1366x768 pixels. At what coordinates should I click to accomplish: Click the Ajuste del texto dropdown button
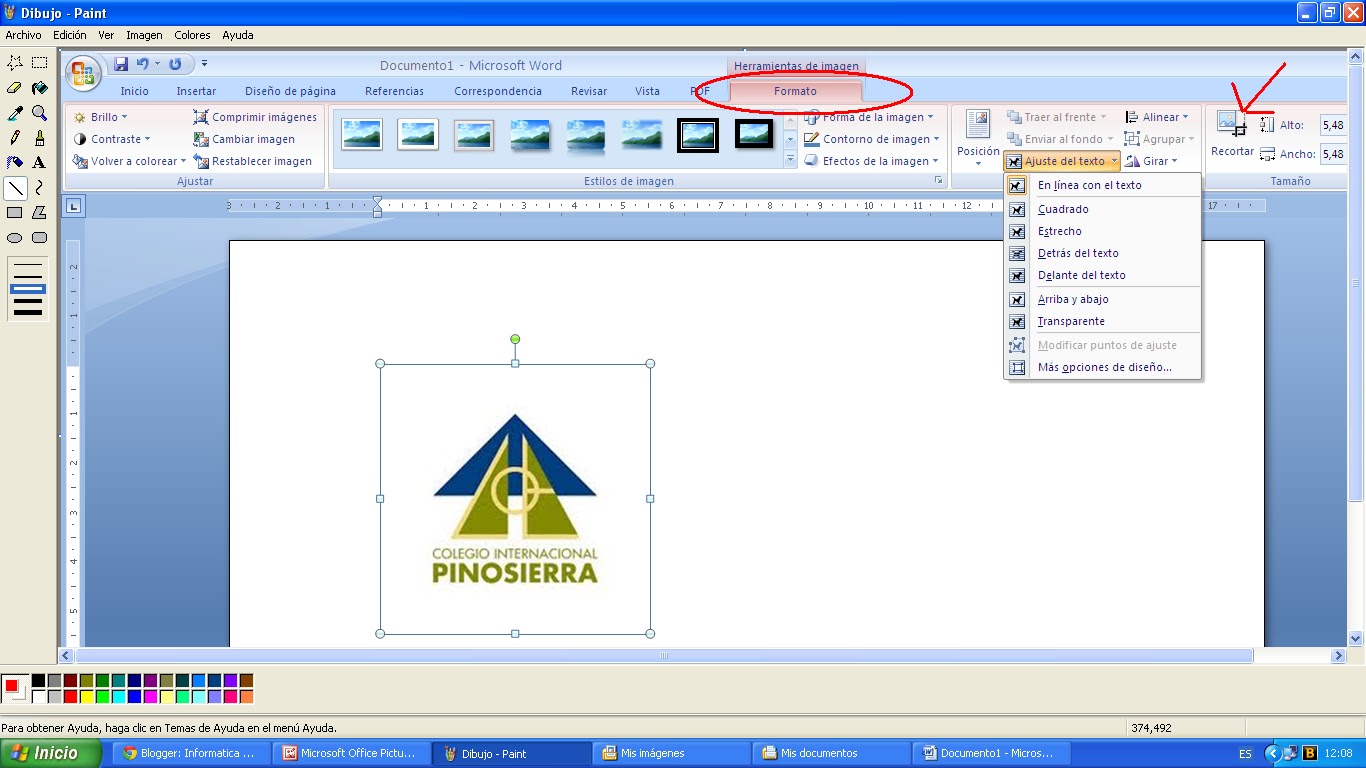pos(1062,161)
